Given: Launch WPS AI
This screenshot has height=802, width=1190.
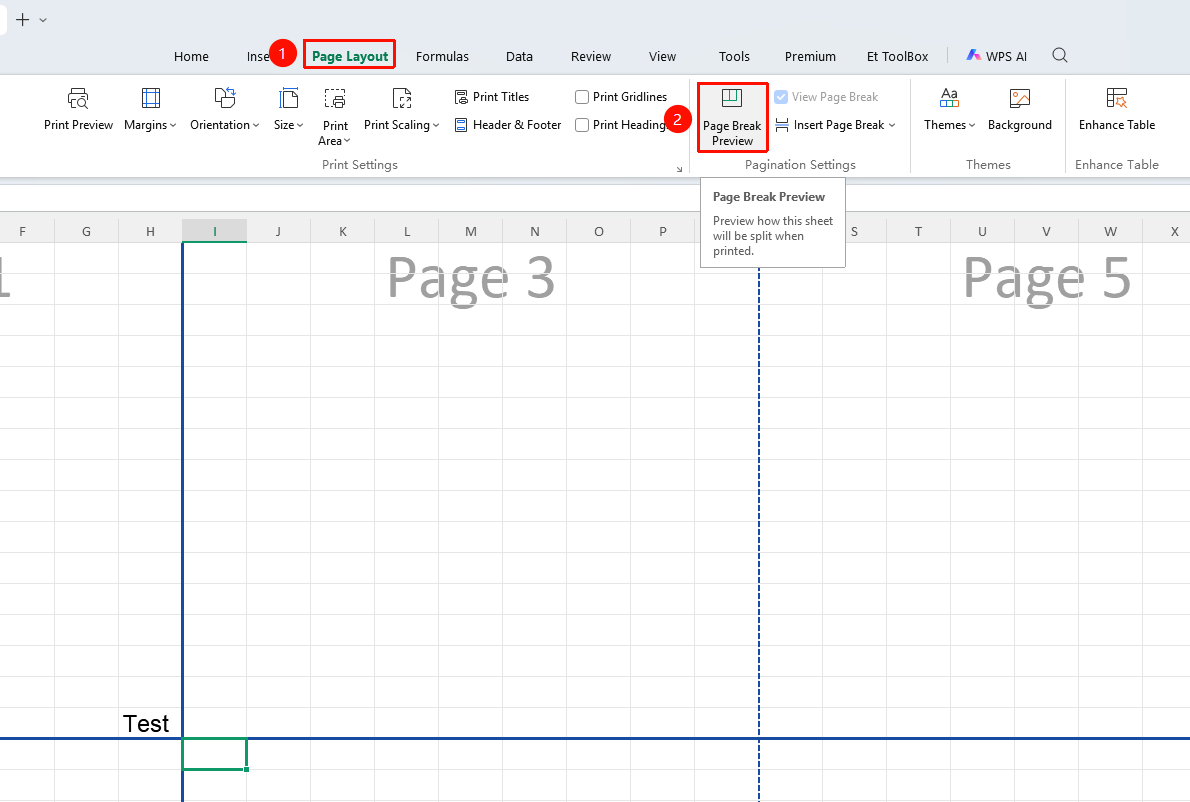Looking at the screenshot, I should (x=996, y=56).
